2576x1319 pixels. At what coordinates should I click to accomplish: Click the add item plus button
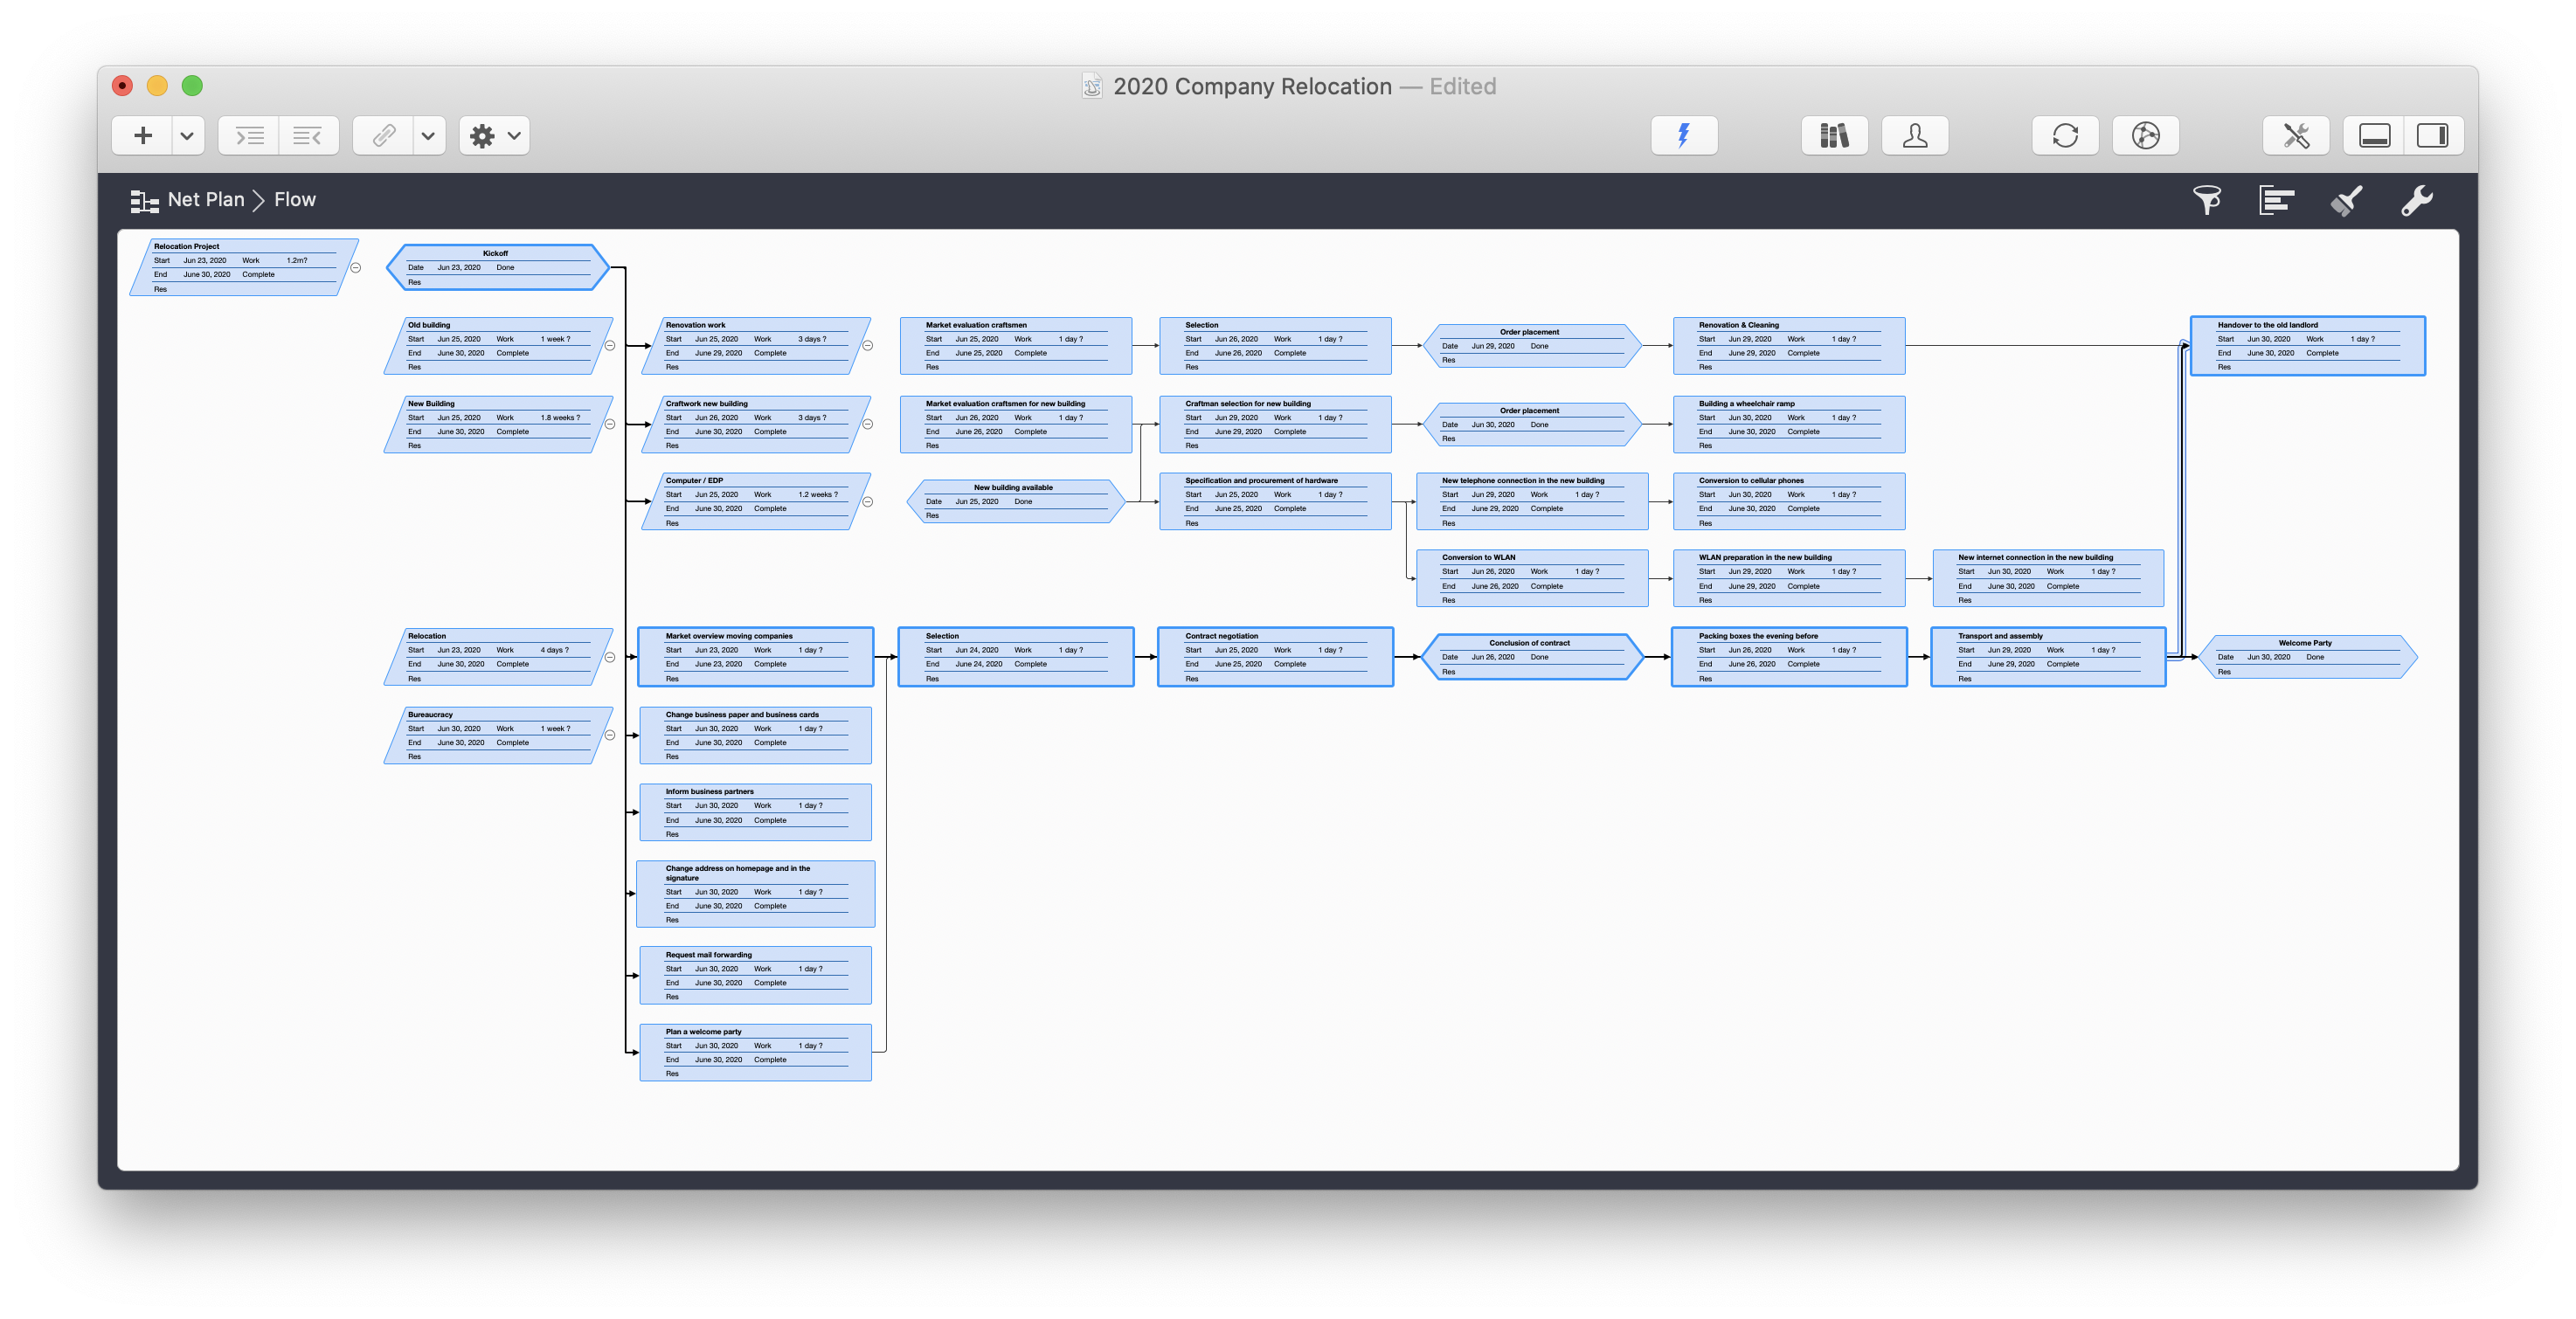[143, 136]
